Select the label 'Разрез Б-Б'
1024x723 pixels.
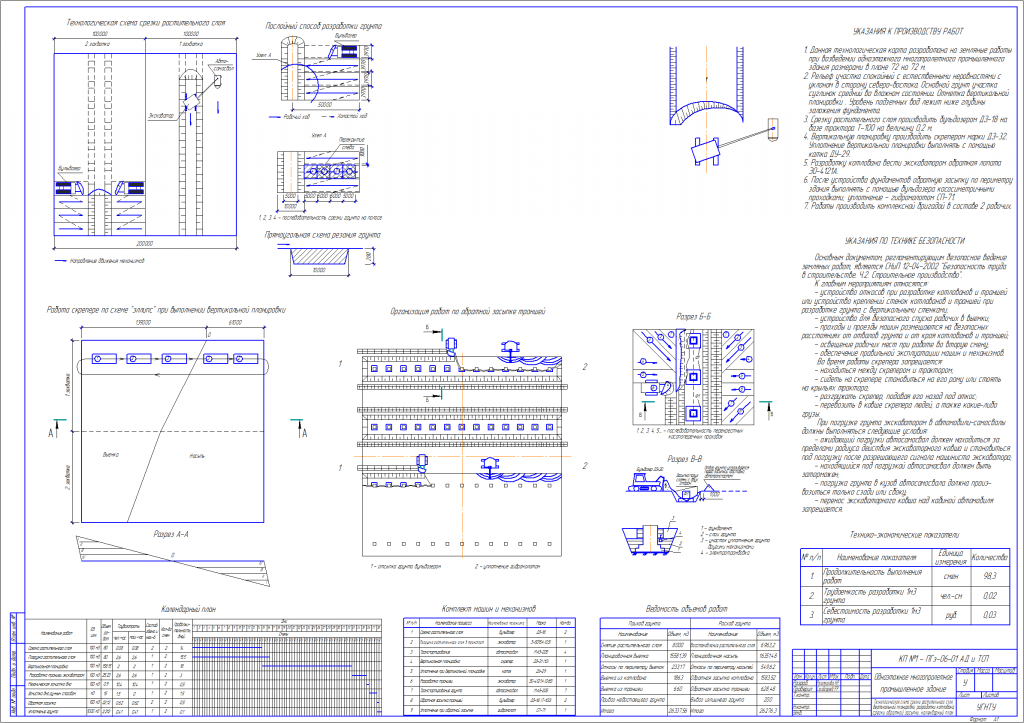(x=694, y=317)
